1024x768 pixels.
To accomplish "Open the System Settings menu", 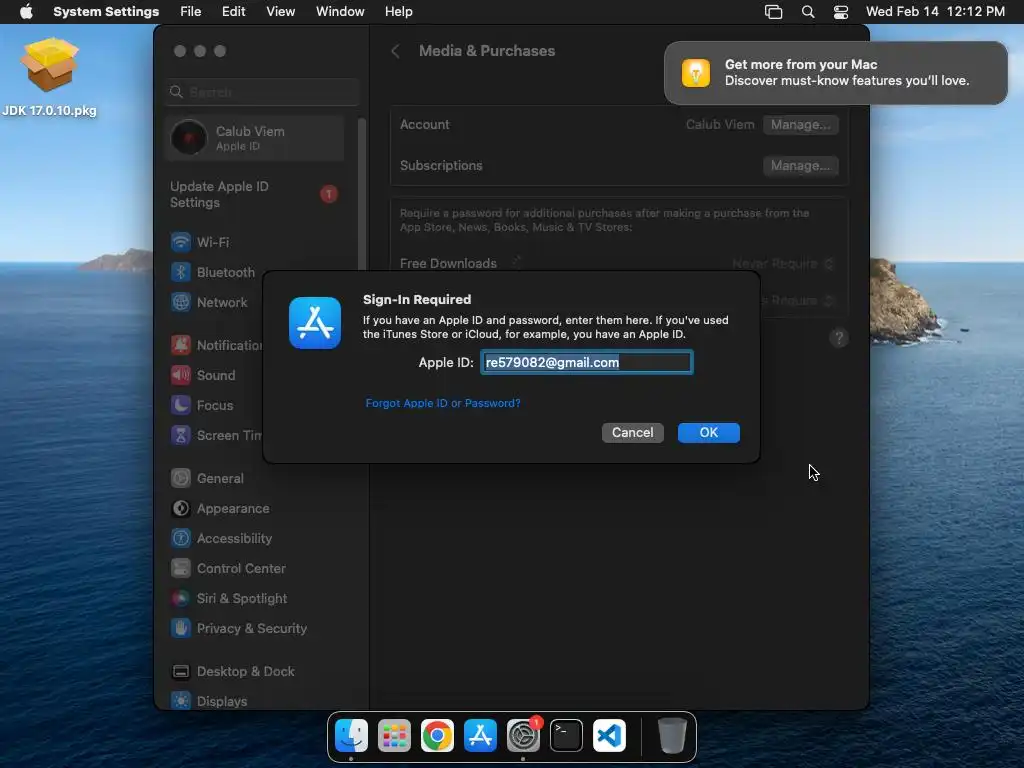I will (x=106, y=12).
